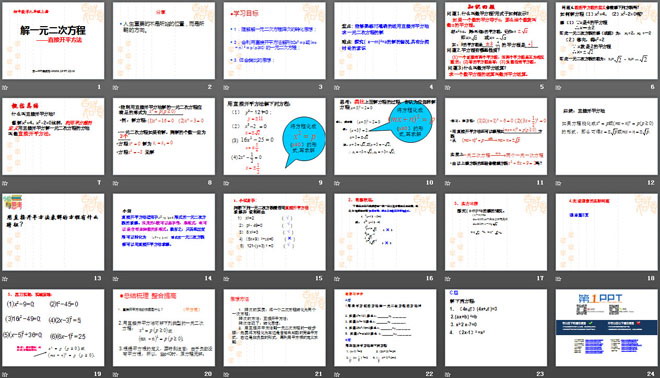
Task: Click slide number 24 label
Action: pos(651,374)
